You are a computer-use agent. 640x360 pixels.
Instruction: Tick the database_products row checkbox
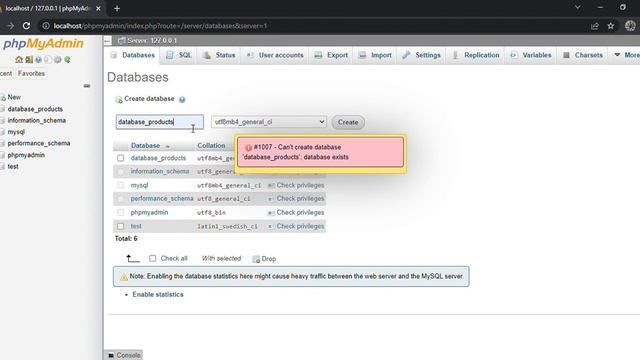click(x=120, y=158)
